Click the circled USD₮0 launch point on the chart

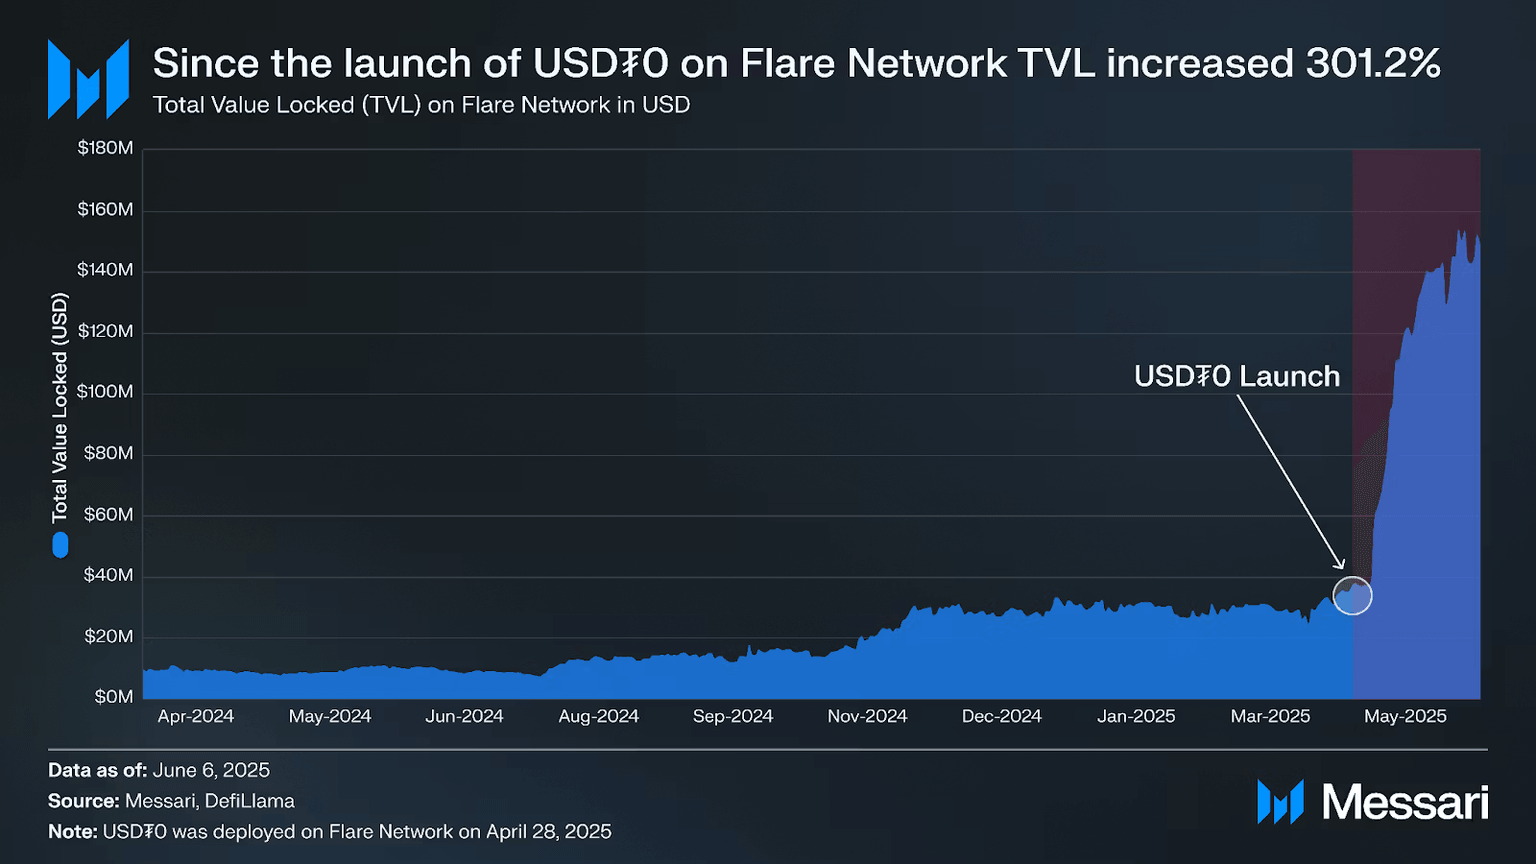(1353, 596)
